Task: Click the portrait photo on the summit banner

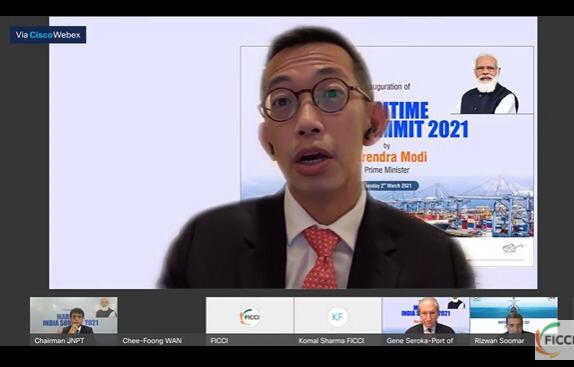Action: (x=489, y=84)
